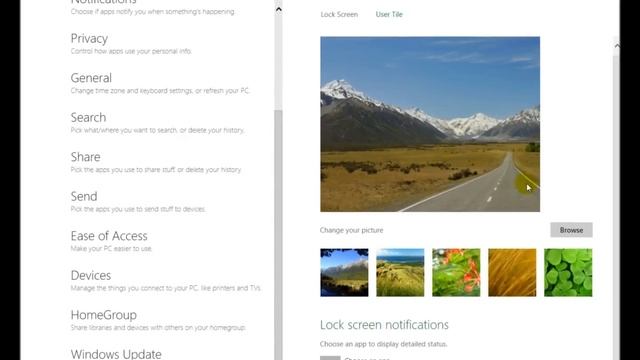The image size is (640, 360).
Task: Click the categories list scroll up arrow
Action: point(278,9)
